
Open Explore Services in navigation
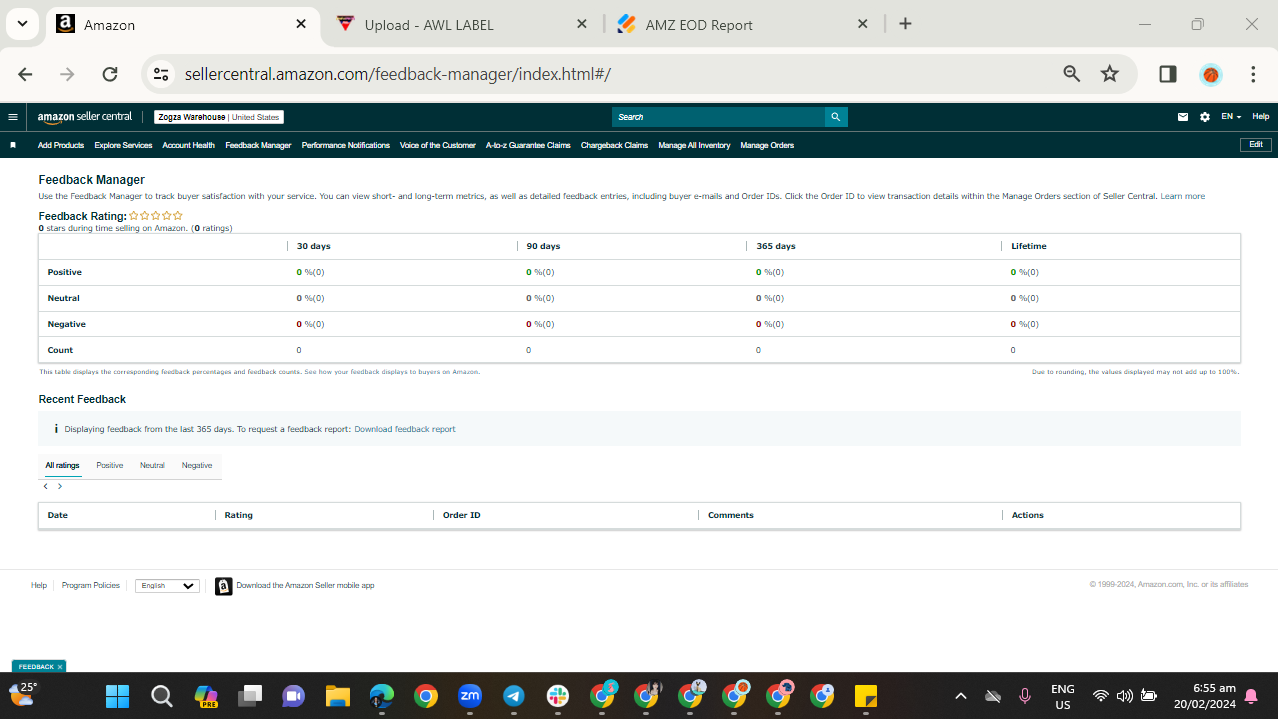coord(123,146)
